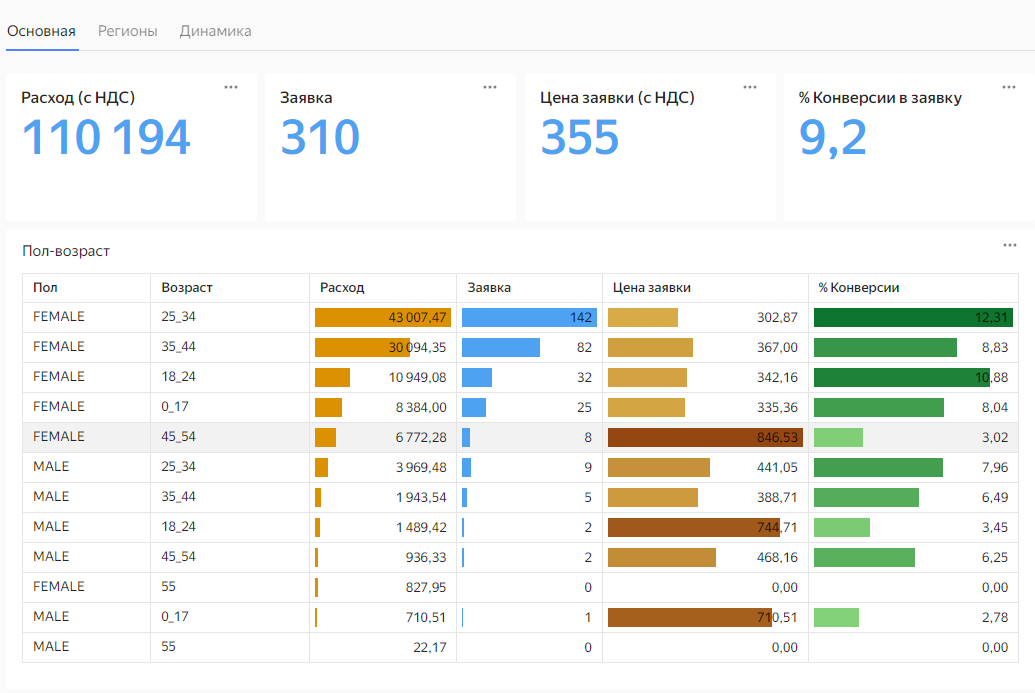Screen dimensions: 1035x693
Task: Select the Основная tab
Action: [41, 31]
